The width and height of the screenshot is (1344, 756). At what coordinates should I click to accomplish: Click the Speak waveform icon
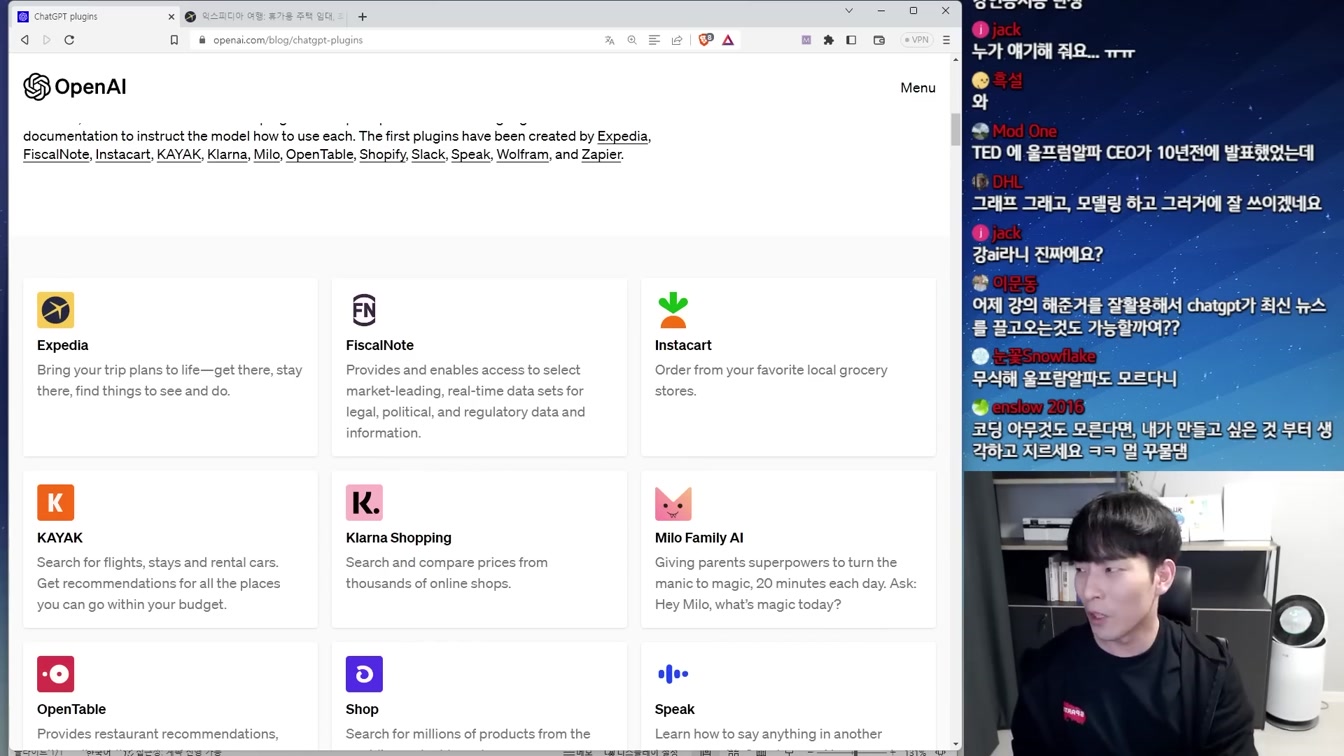(673, 674)
